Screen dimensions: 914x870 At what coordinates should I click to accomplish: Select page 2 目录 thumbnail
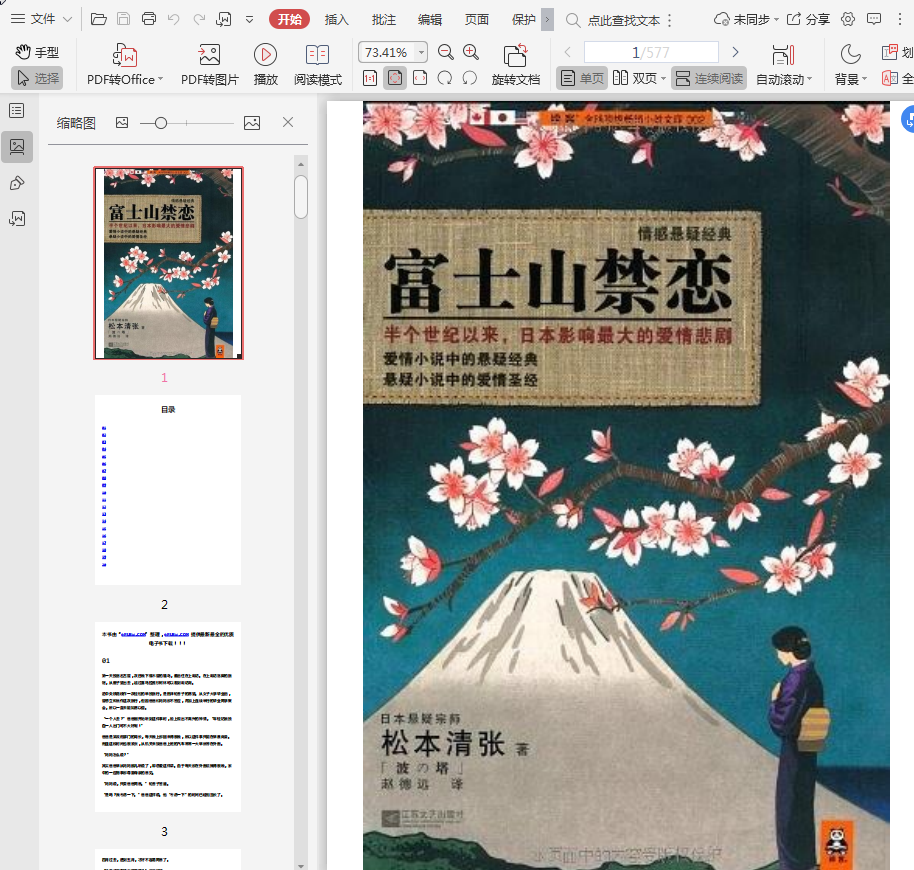[x=168, y=489]
